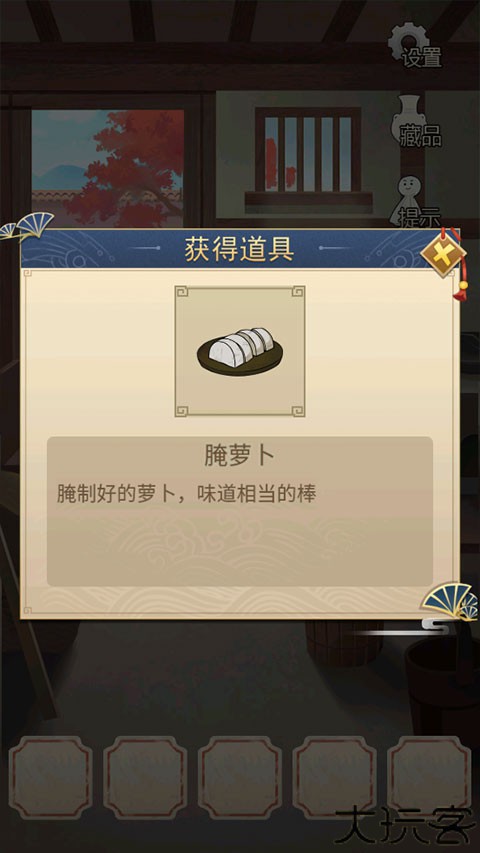The height and width of the screenshot is (853, 480).
Task: Close the 获得道具 dialog with the gold X
Action: (x=442, y=254)
